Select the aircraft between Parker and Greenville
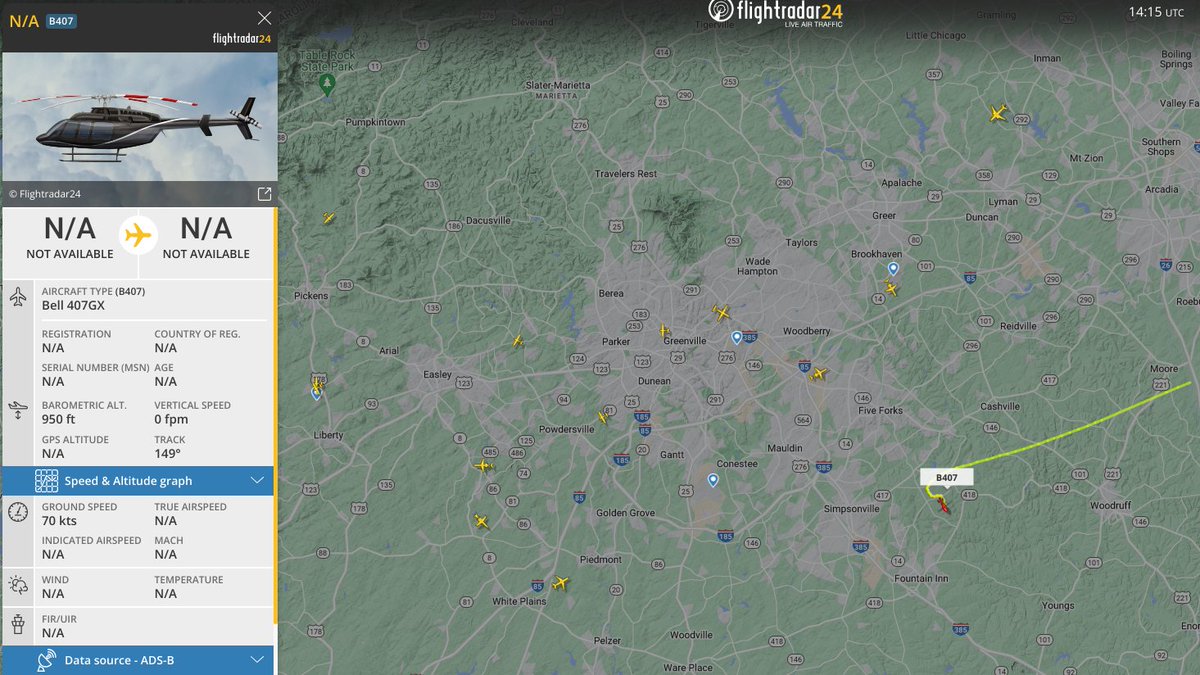This screenshot has height=675, width=1200. (x=663, y=330)
